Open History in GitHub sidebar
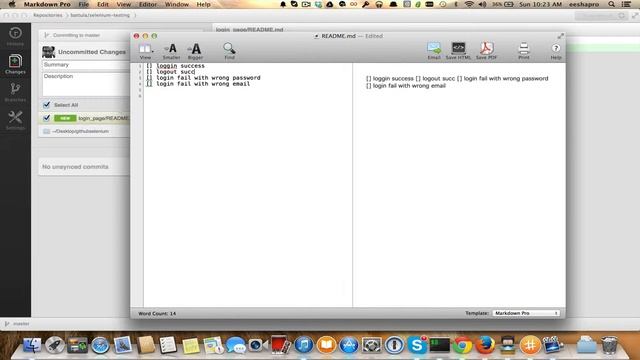Screen dimensions: 640x360 pyautogui.click(x=15, y=36)
